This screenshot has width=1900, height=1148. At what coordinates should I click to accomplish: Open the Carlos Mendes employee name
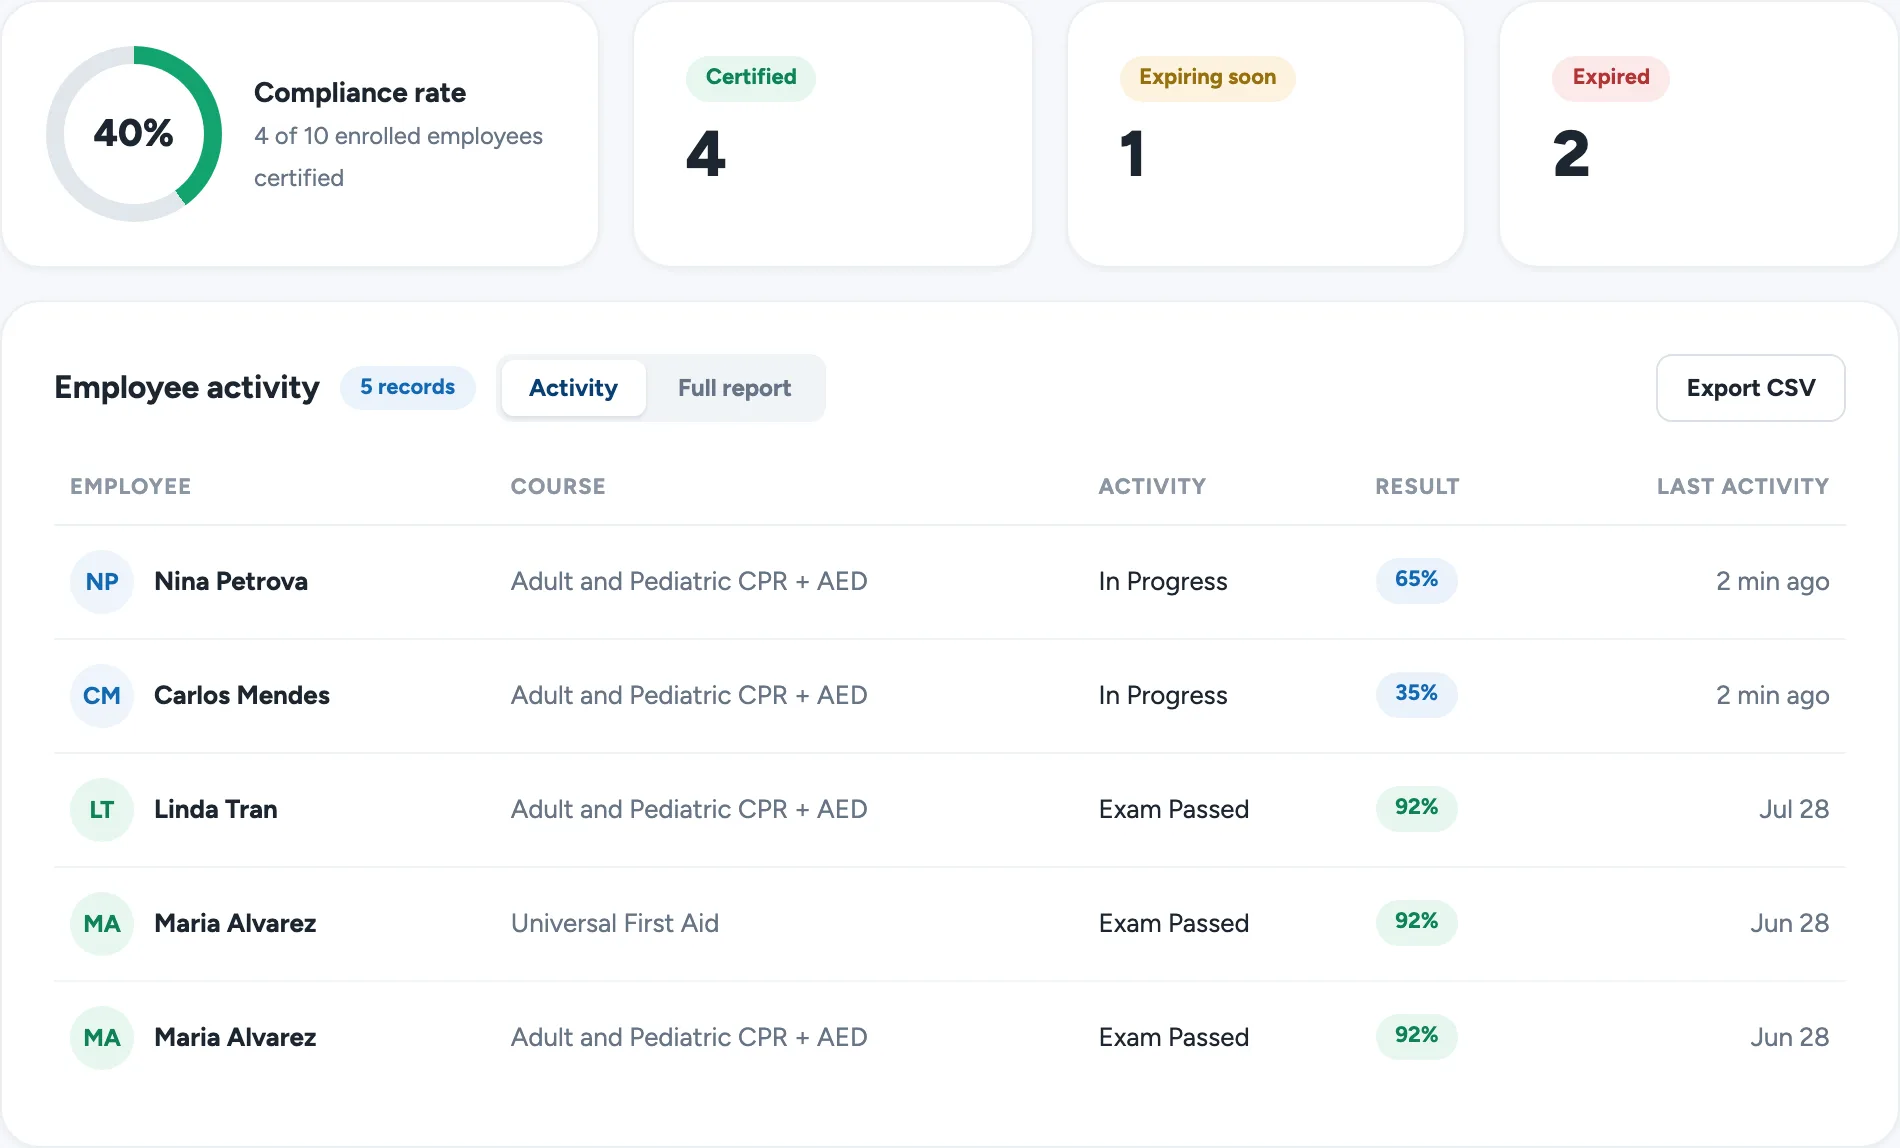[x=242, y=695]
